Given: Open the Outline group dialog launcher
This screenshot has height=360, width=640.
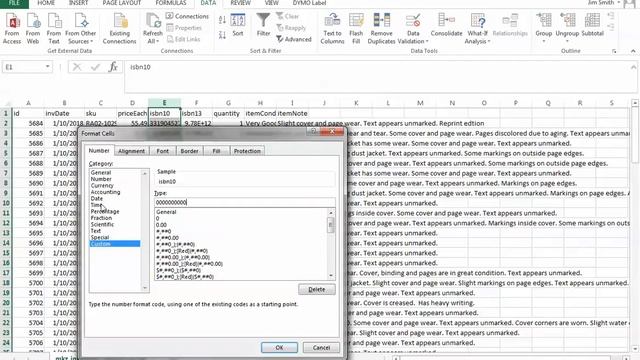Looking at the screenshot, I should (614, 51).
